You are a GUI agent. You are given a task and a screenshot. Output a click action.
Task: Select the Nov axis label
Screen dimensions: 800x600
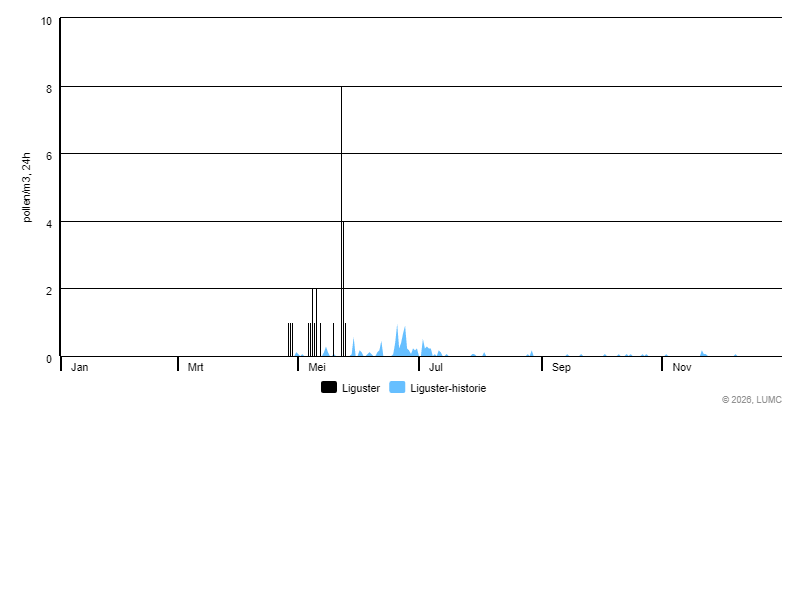point(682,367)
